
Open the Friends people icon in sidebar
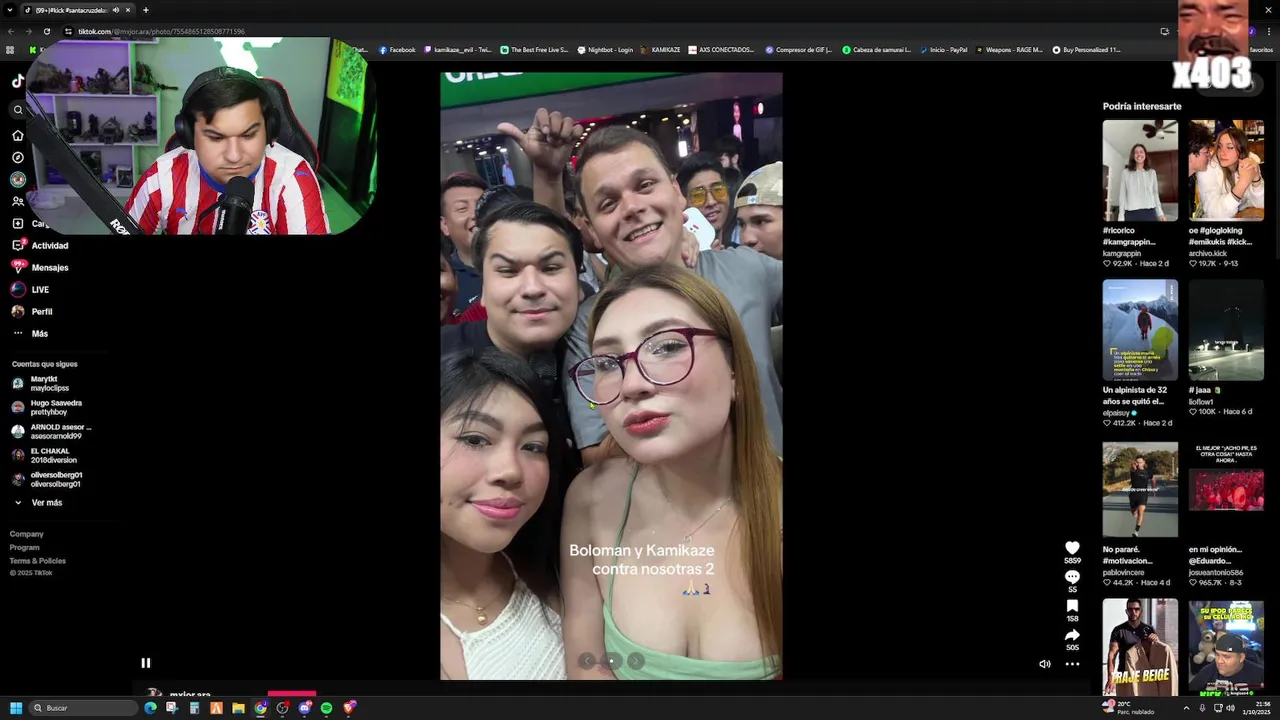(18, 201)
